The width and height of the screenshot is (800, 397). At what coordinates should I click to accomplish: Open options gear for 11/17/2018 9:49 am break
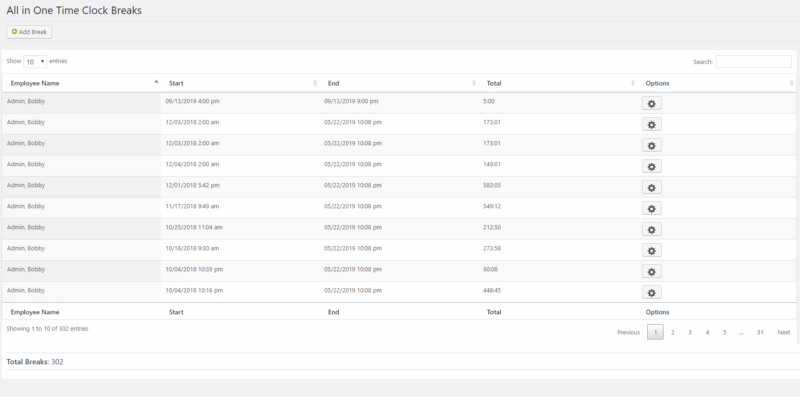coord(652,208)
